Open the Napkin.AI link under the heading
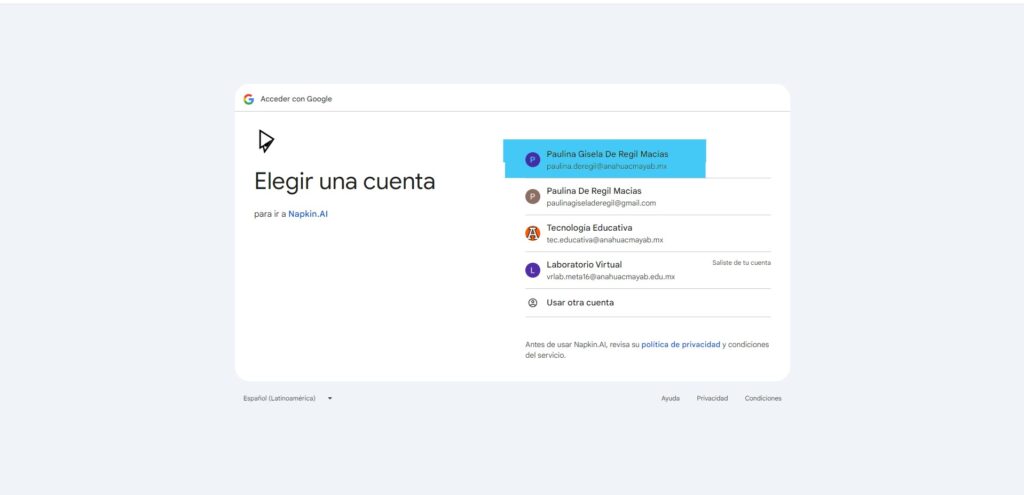This screenshot has height=495, width=1024. pyautogui.click(x=308, y=214)
